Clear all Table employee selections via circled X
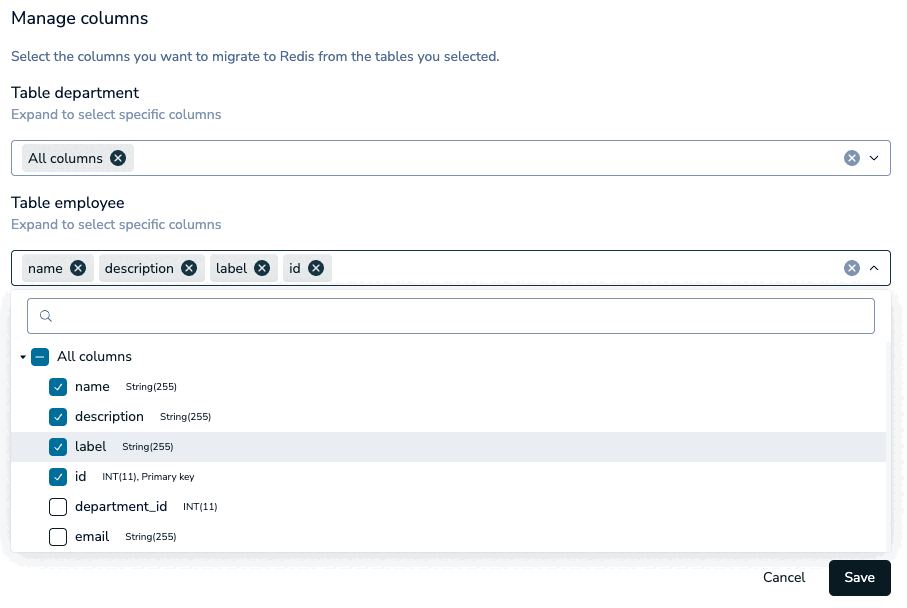Image resolution: width=907 pixels, height=608 pixels. click(852, 268)
